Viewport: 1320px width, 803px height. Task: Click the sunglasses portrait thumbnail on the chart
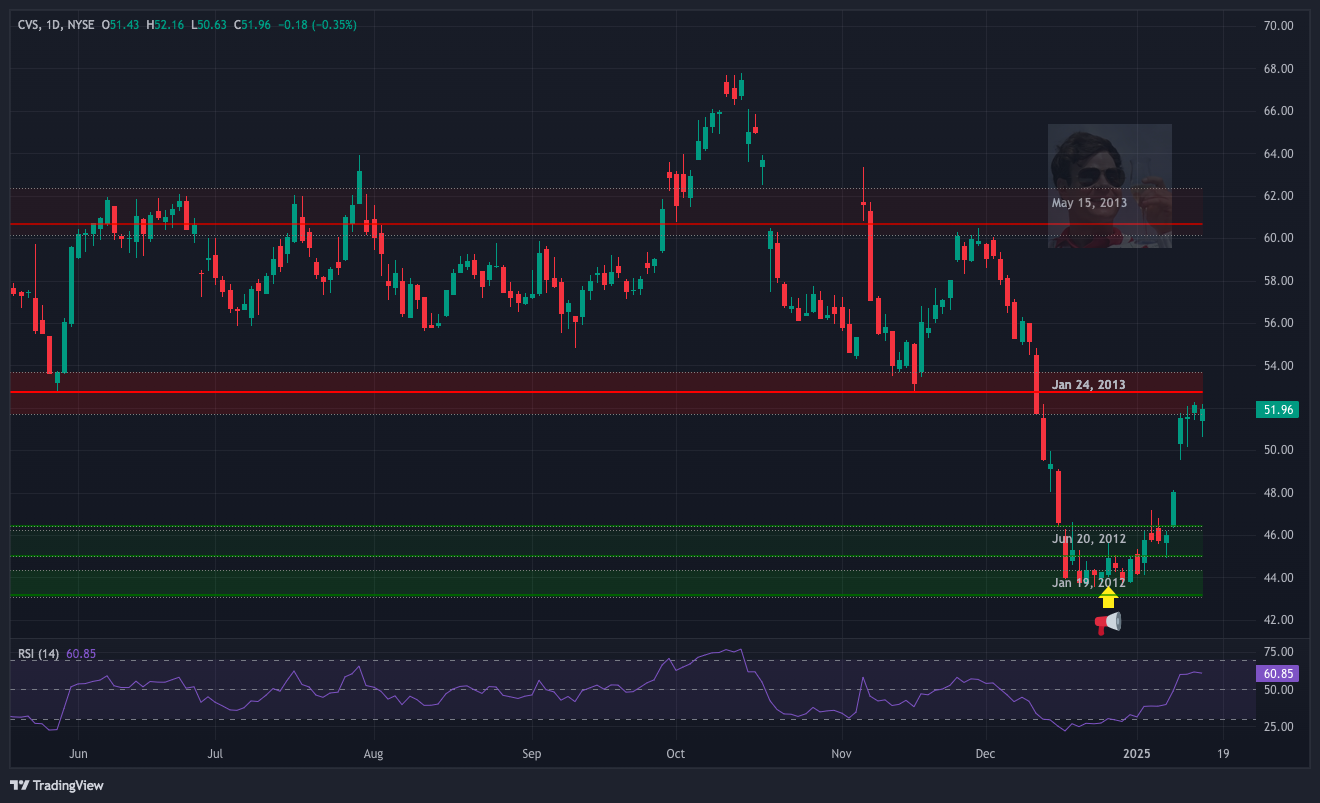1109,186
